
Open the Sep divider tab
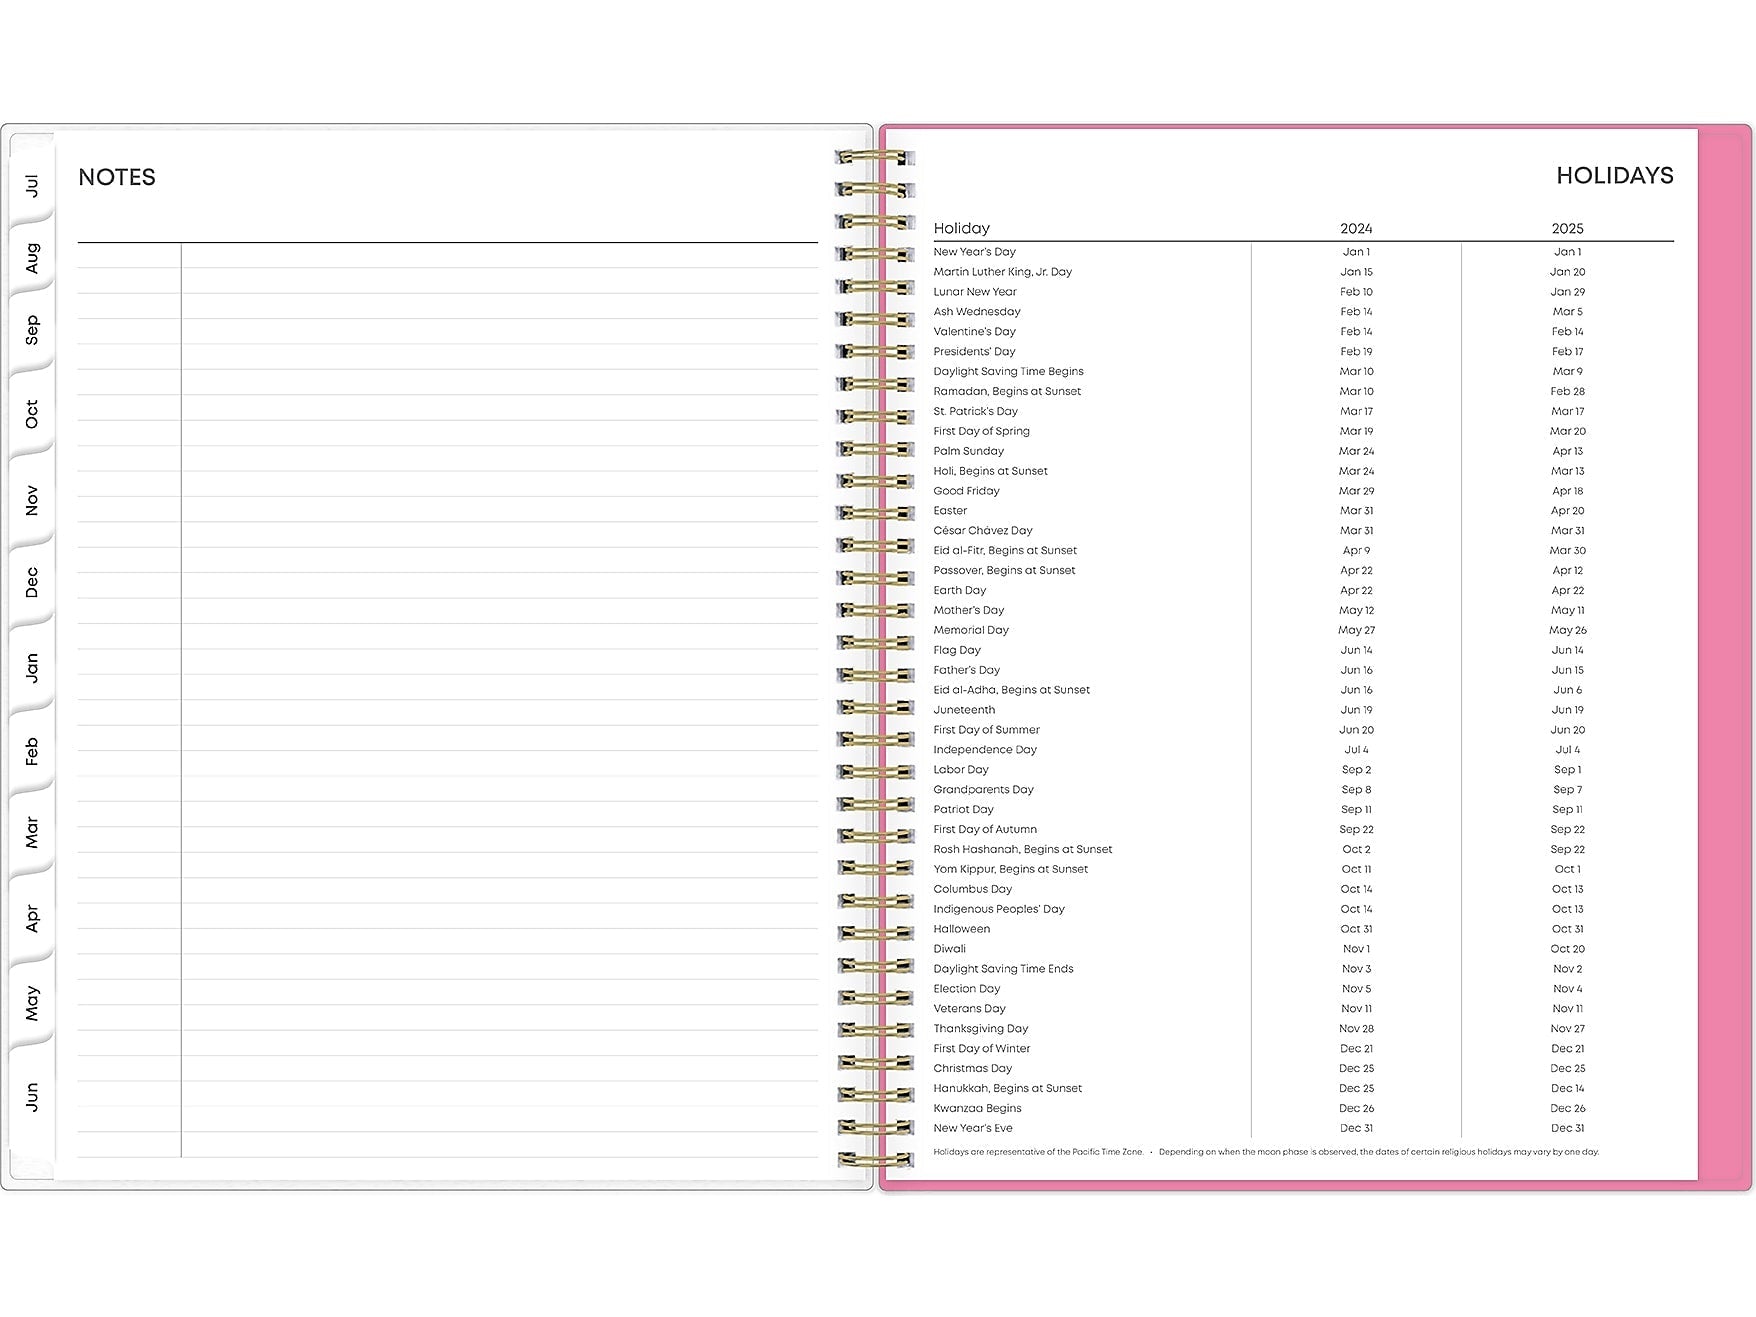(x=32, y=330)
